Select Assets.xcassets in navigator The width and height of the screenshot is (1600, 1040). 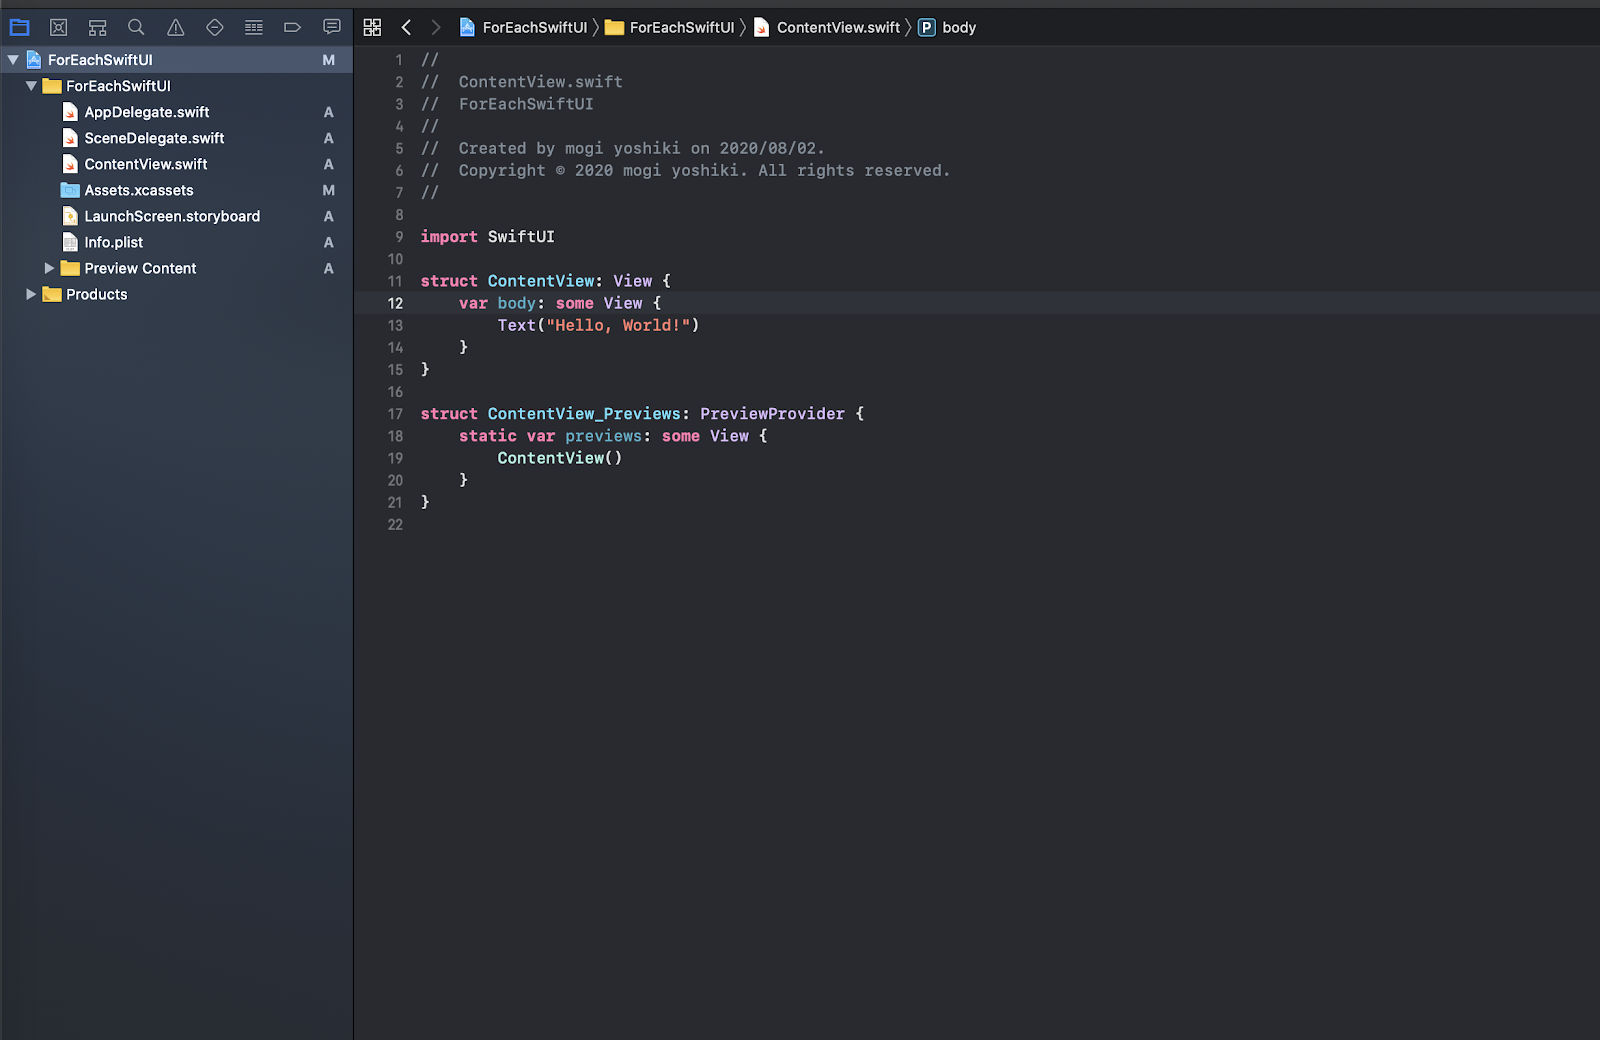tap(177, 190)
